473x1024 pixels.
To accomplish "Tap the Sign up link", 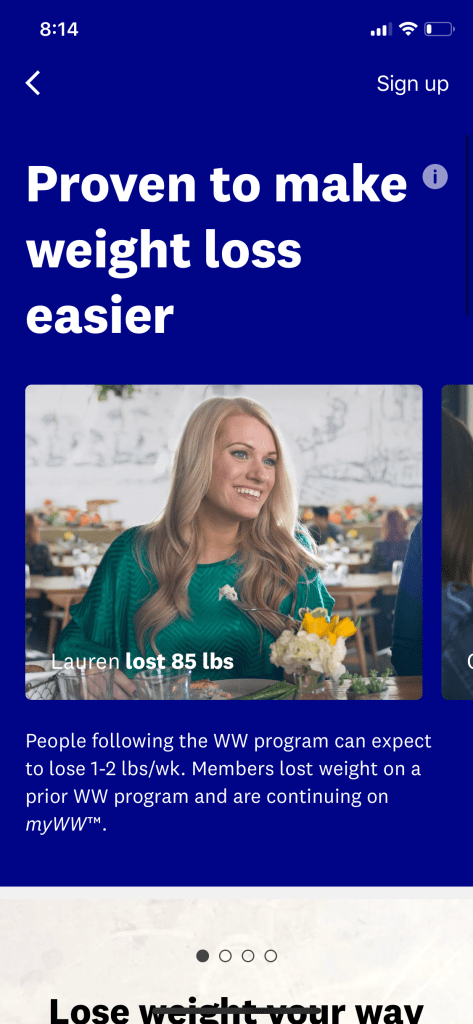I will [x=412, y=84].
